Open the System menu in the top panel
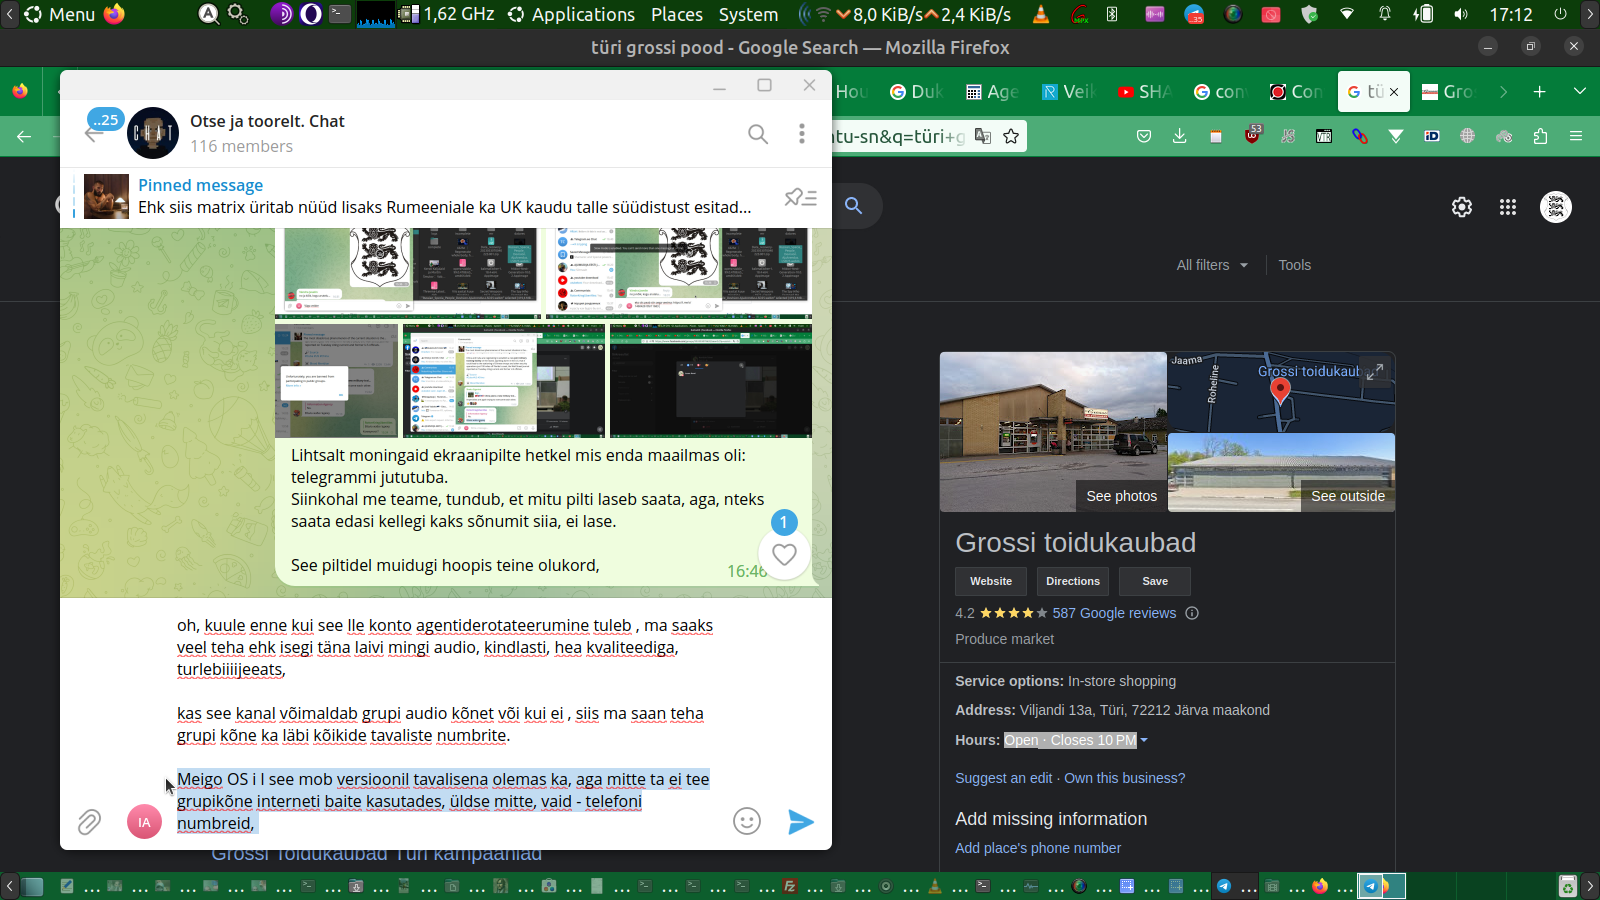The width and height of the screenshot is (1600, 900). 748,15
